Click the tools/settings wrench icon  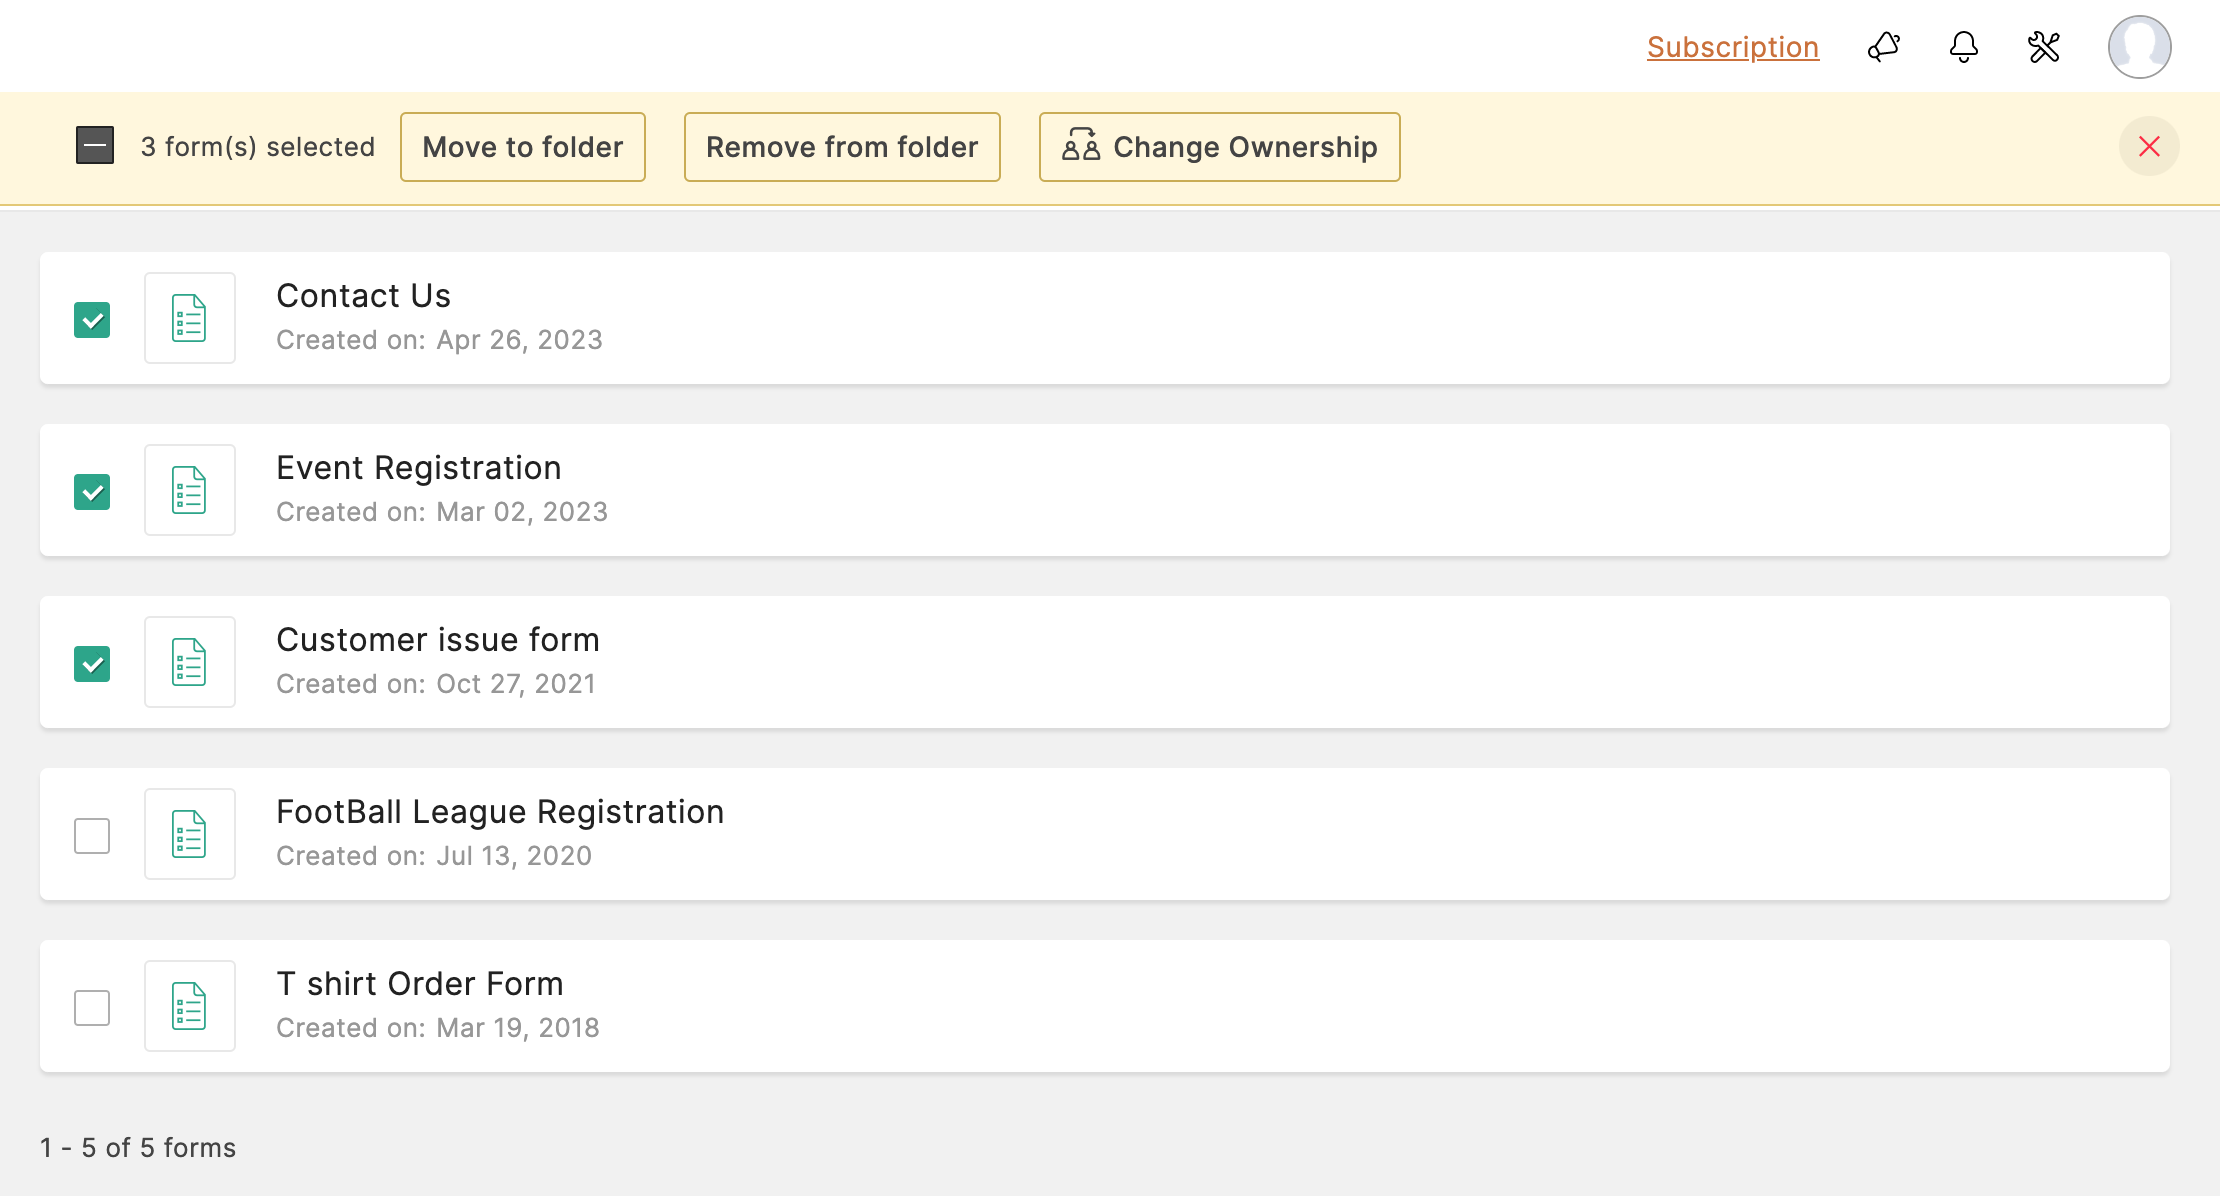coord(2043,44)
